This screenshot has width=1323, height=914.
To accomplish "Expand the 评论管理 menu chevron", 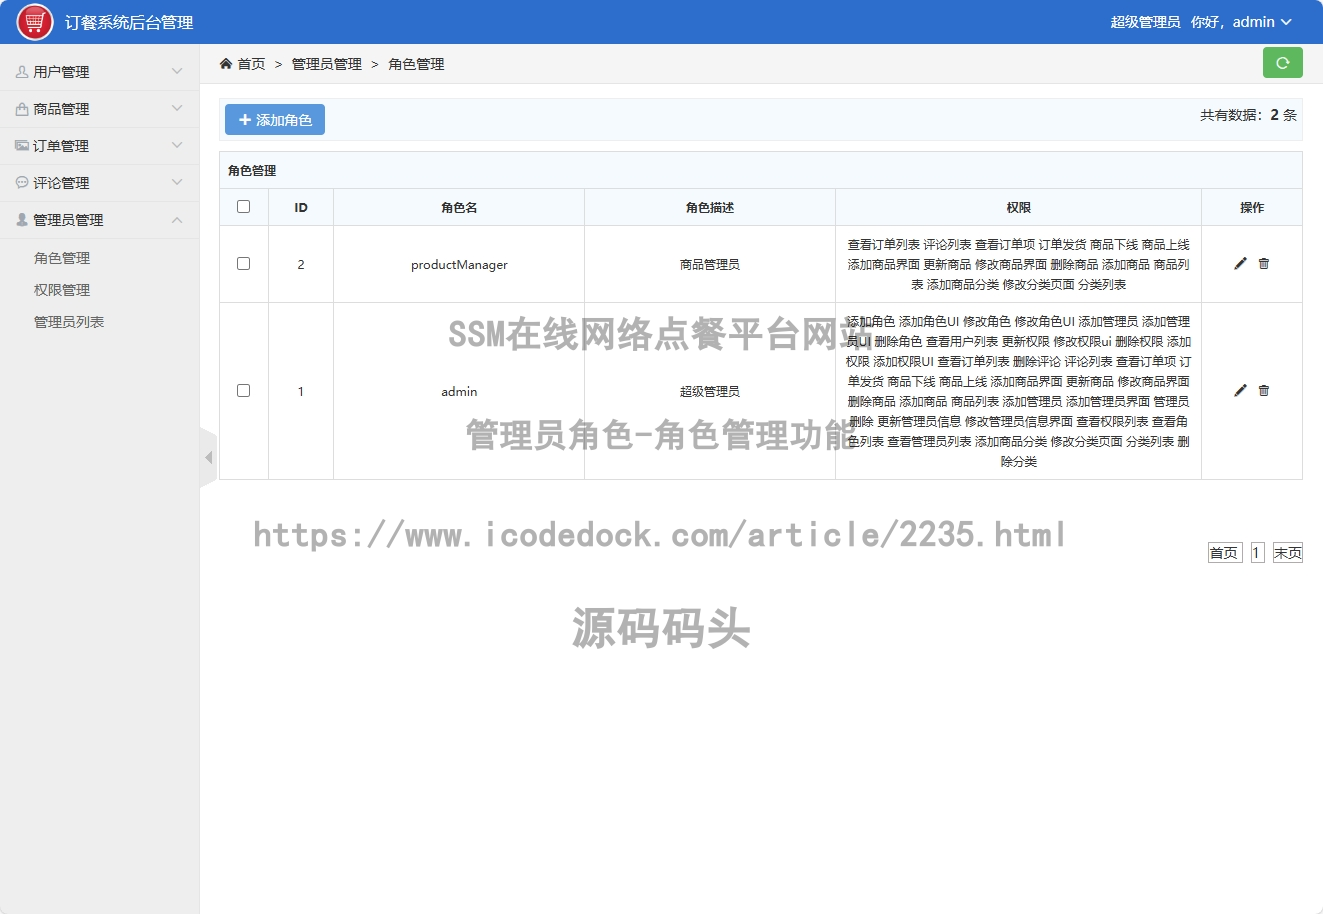I will tap(177, 183).
